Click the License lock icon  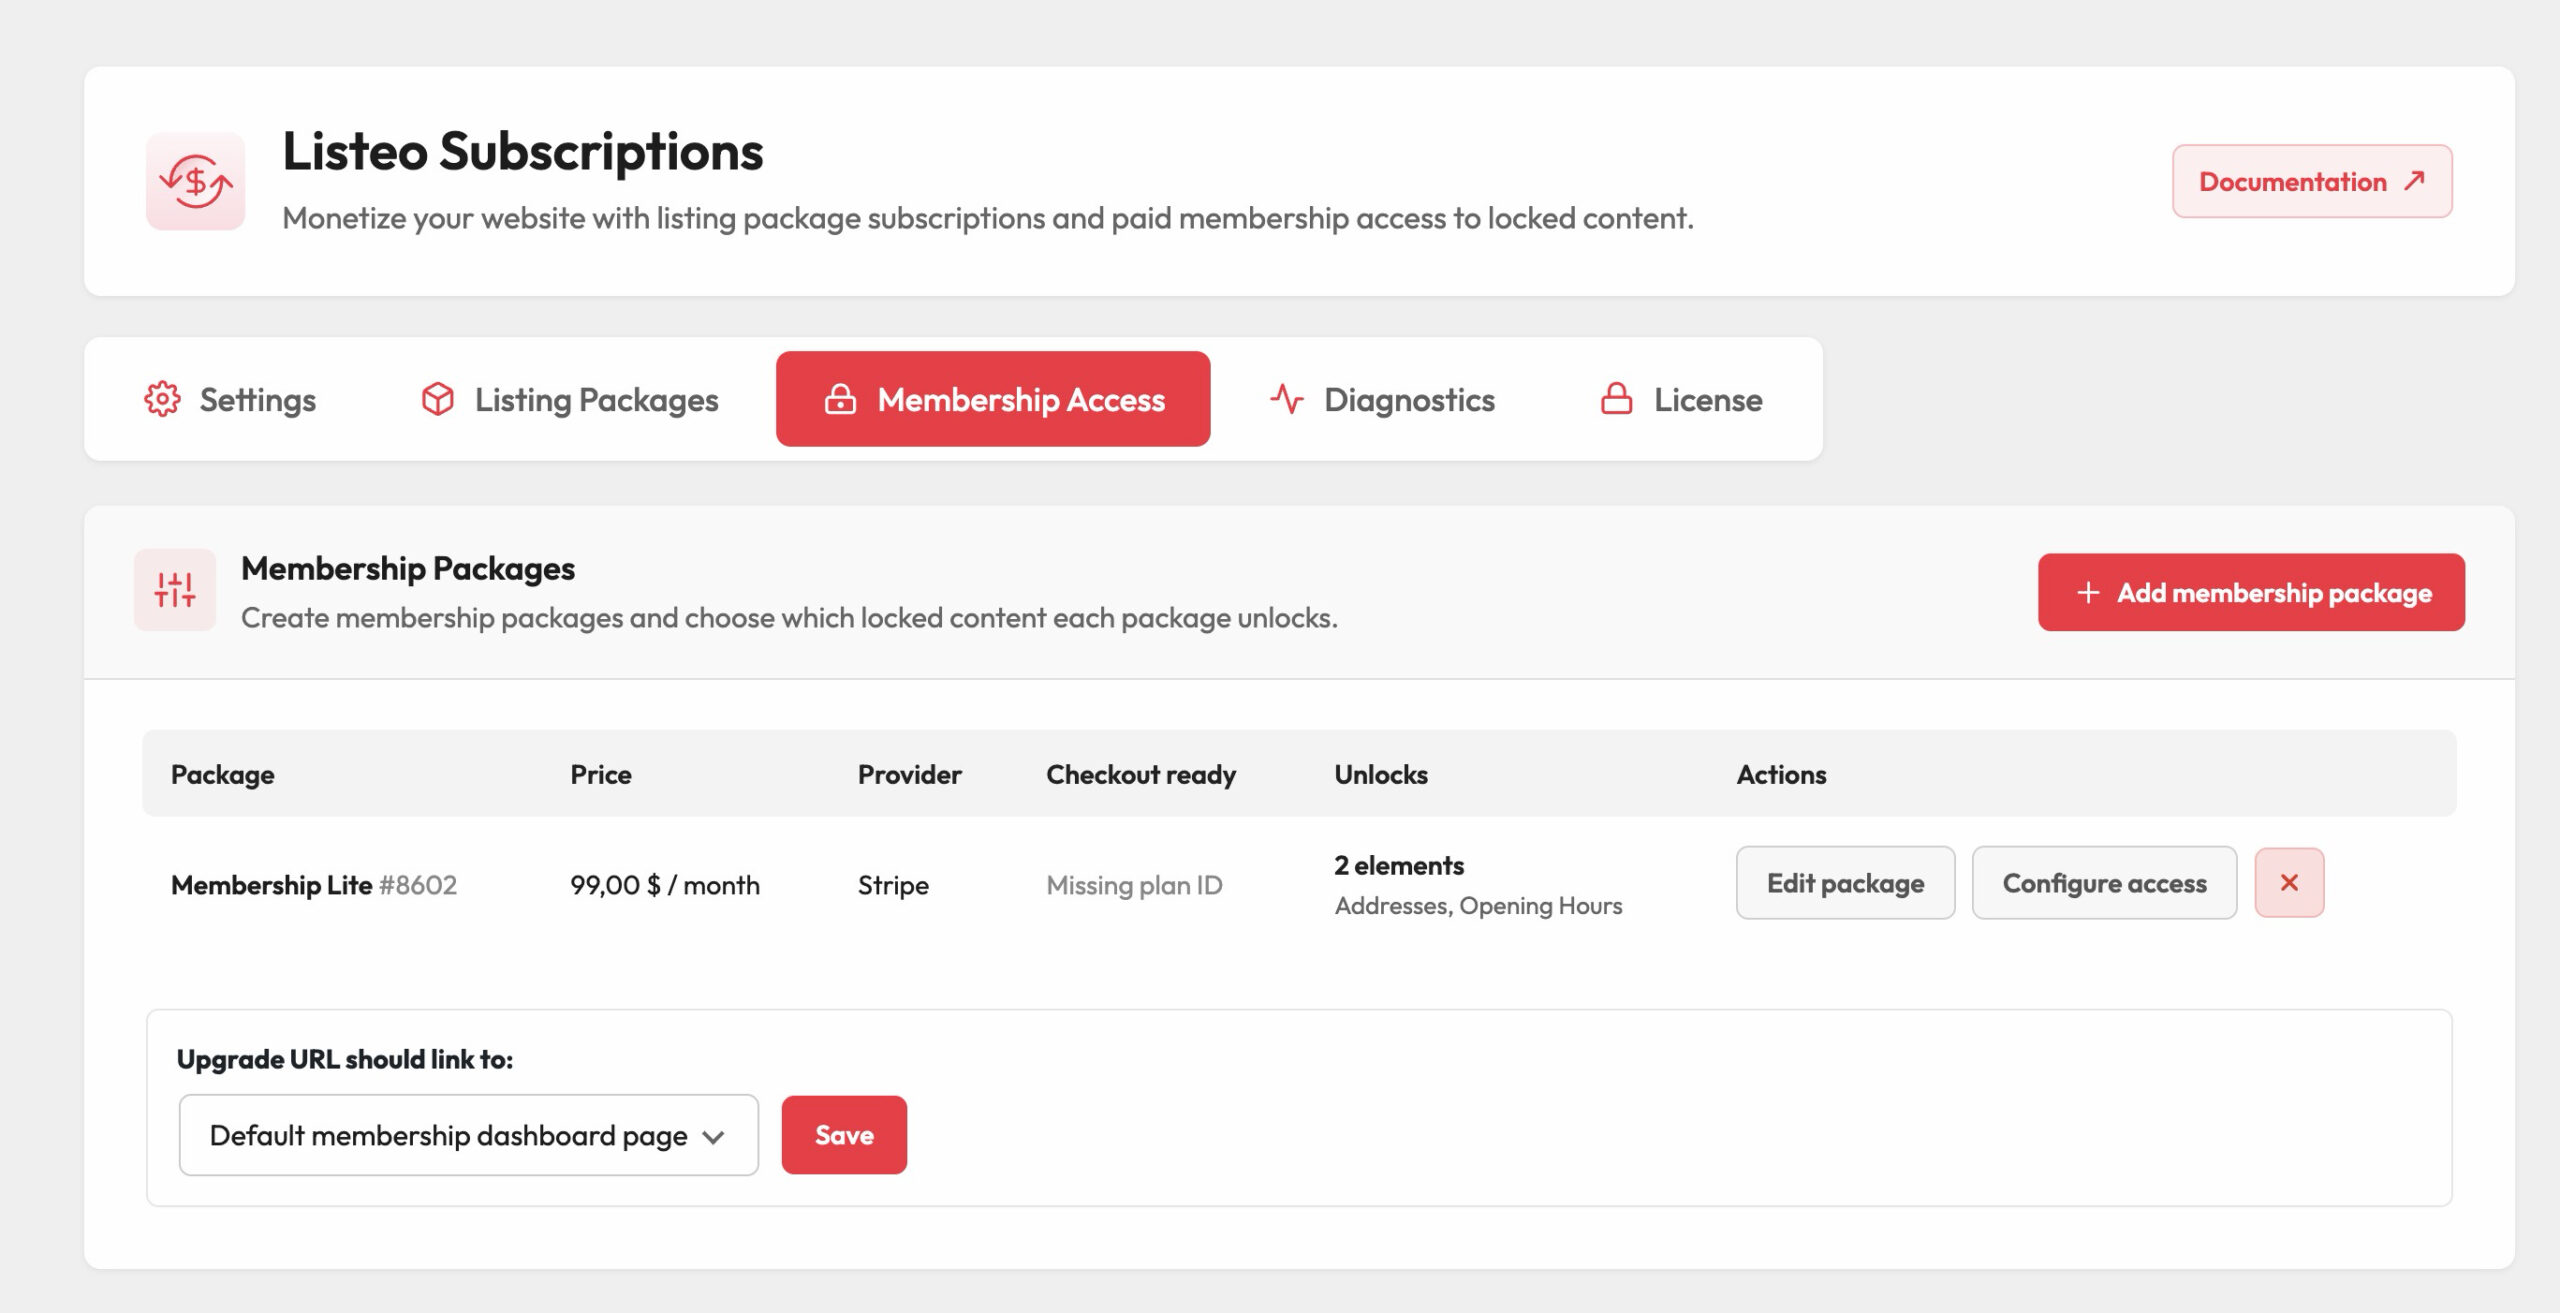tap(1616, 399)
